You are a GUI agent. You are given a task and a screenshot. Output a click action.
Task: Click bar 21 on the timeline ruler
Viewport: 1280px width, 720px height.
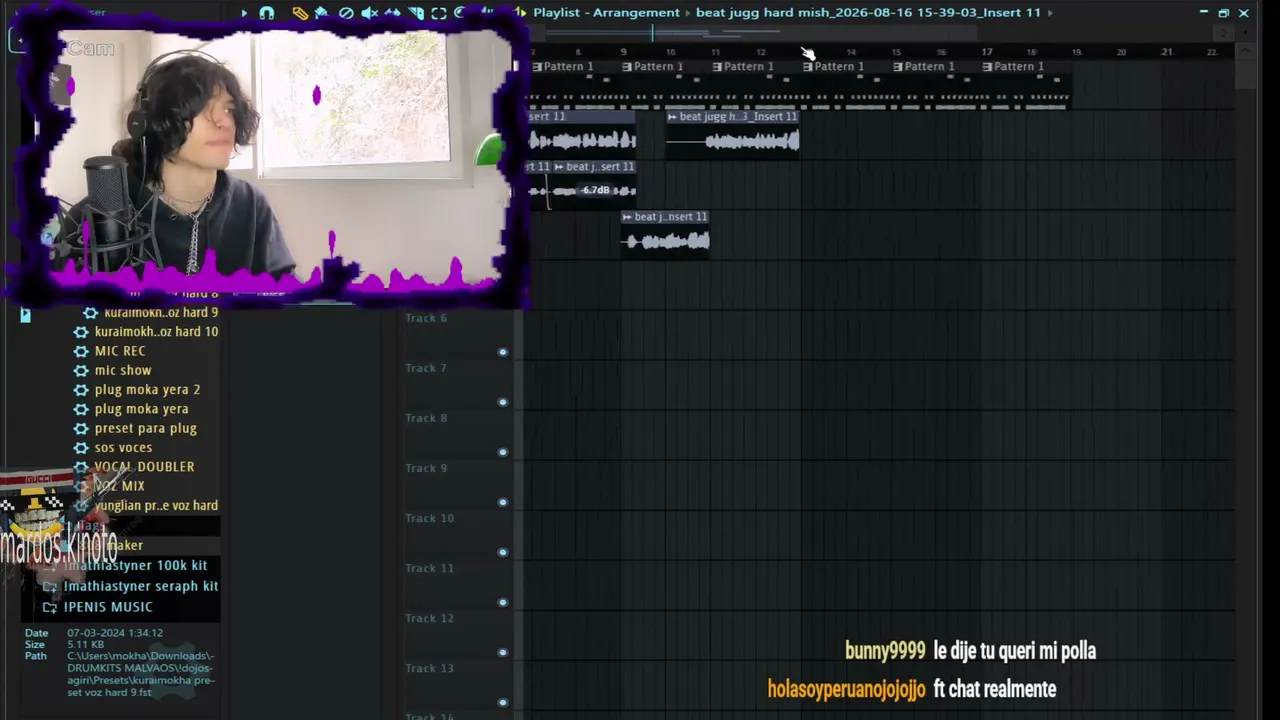[1167, 52]
